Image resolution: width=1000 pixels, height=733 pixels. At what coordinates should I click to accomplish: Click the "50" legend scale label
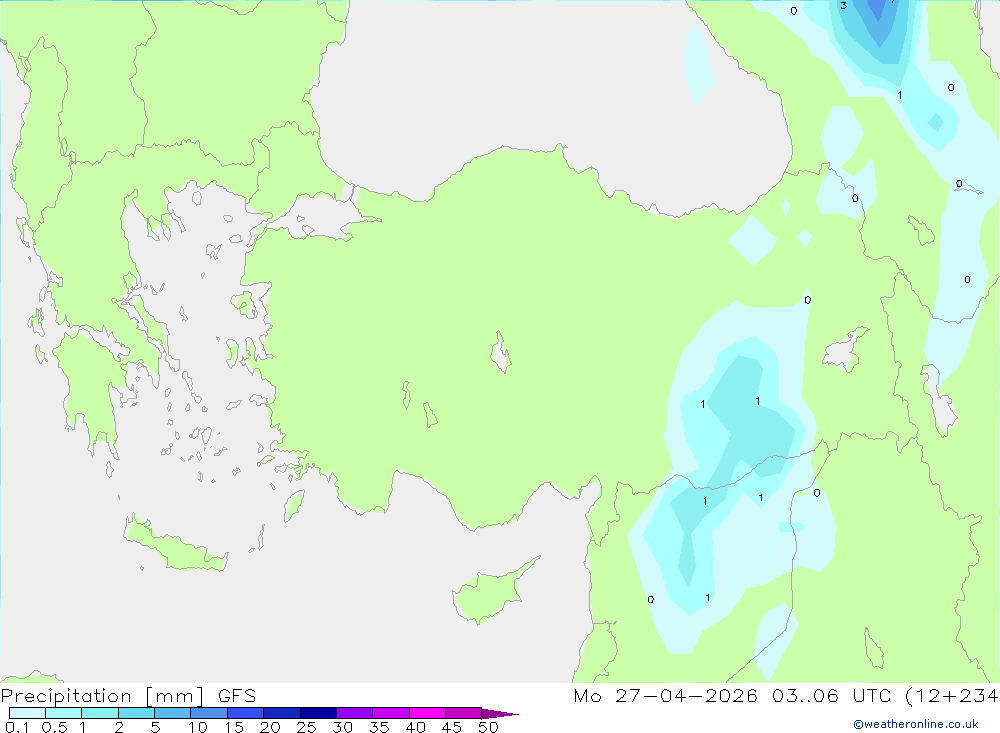pos(488,727)
